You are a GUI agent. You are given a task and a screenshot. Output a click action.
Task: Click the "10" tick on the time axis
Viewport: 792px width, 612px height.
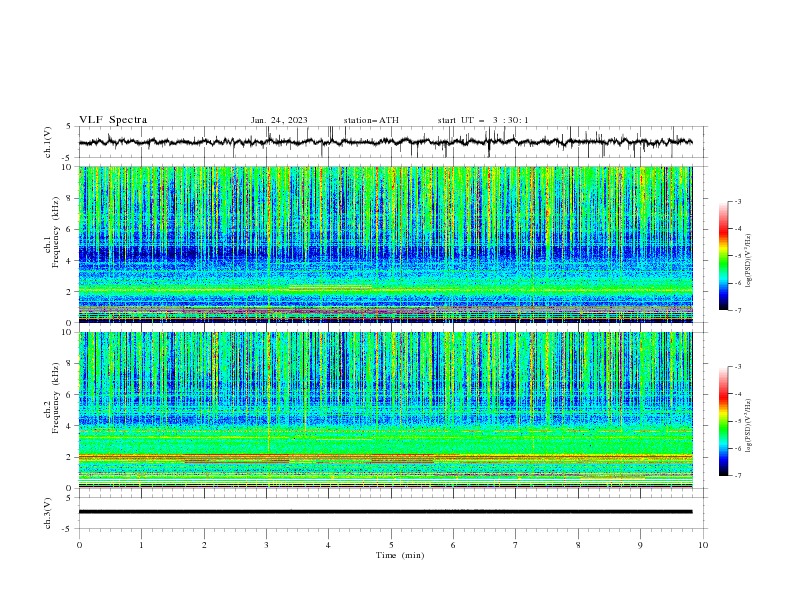click(703, 545)
